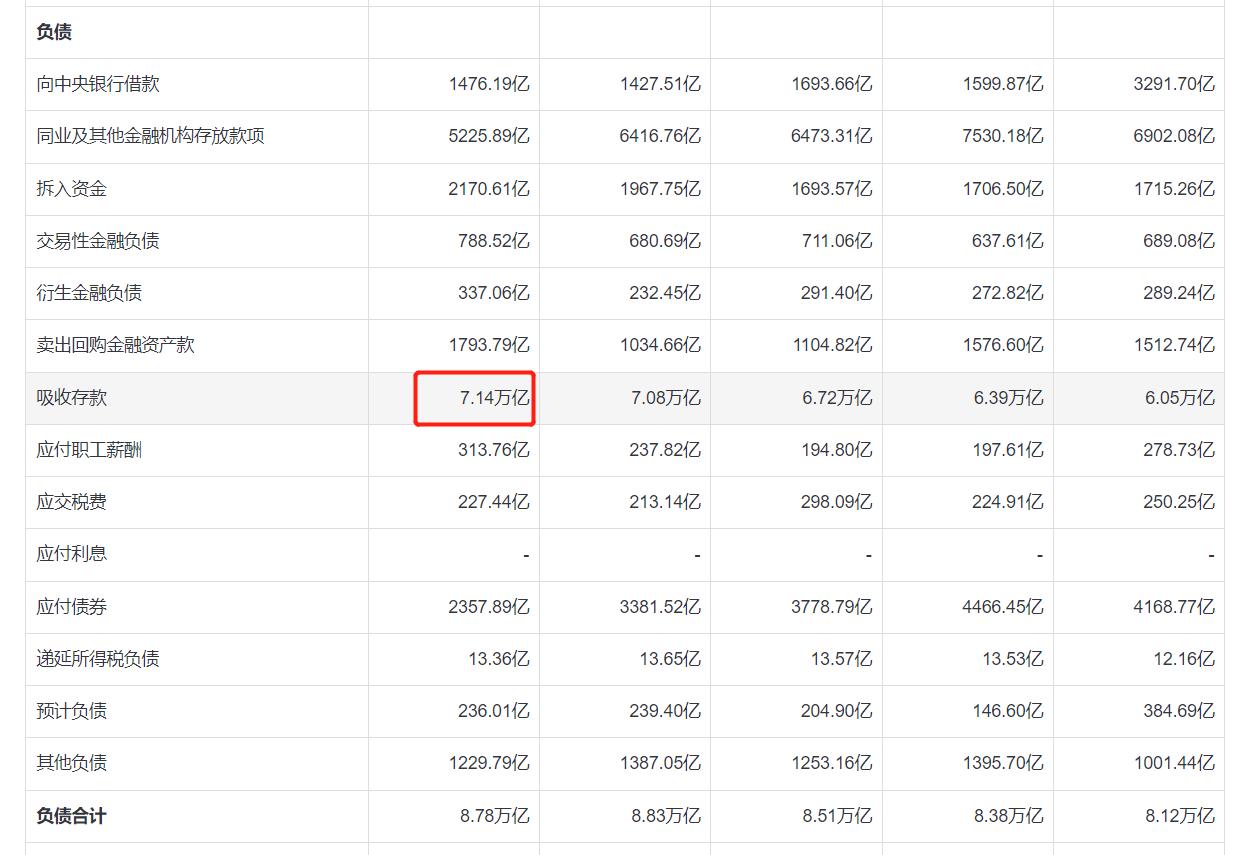Select the 拆入资金 row label
Viewport: 1242px width, 855px height.
coord(71,189)
